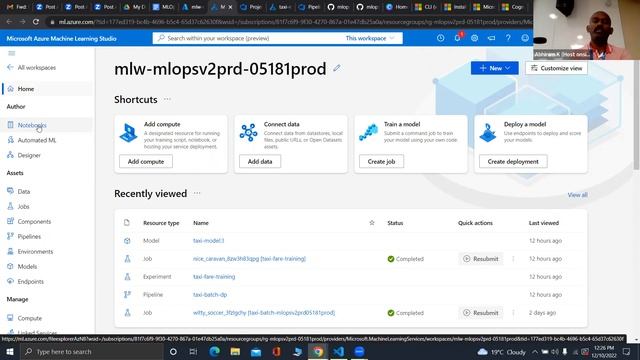Open Shortcuts more options ellipsis

167,99
